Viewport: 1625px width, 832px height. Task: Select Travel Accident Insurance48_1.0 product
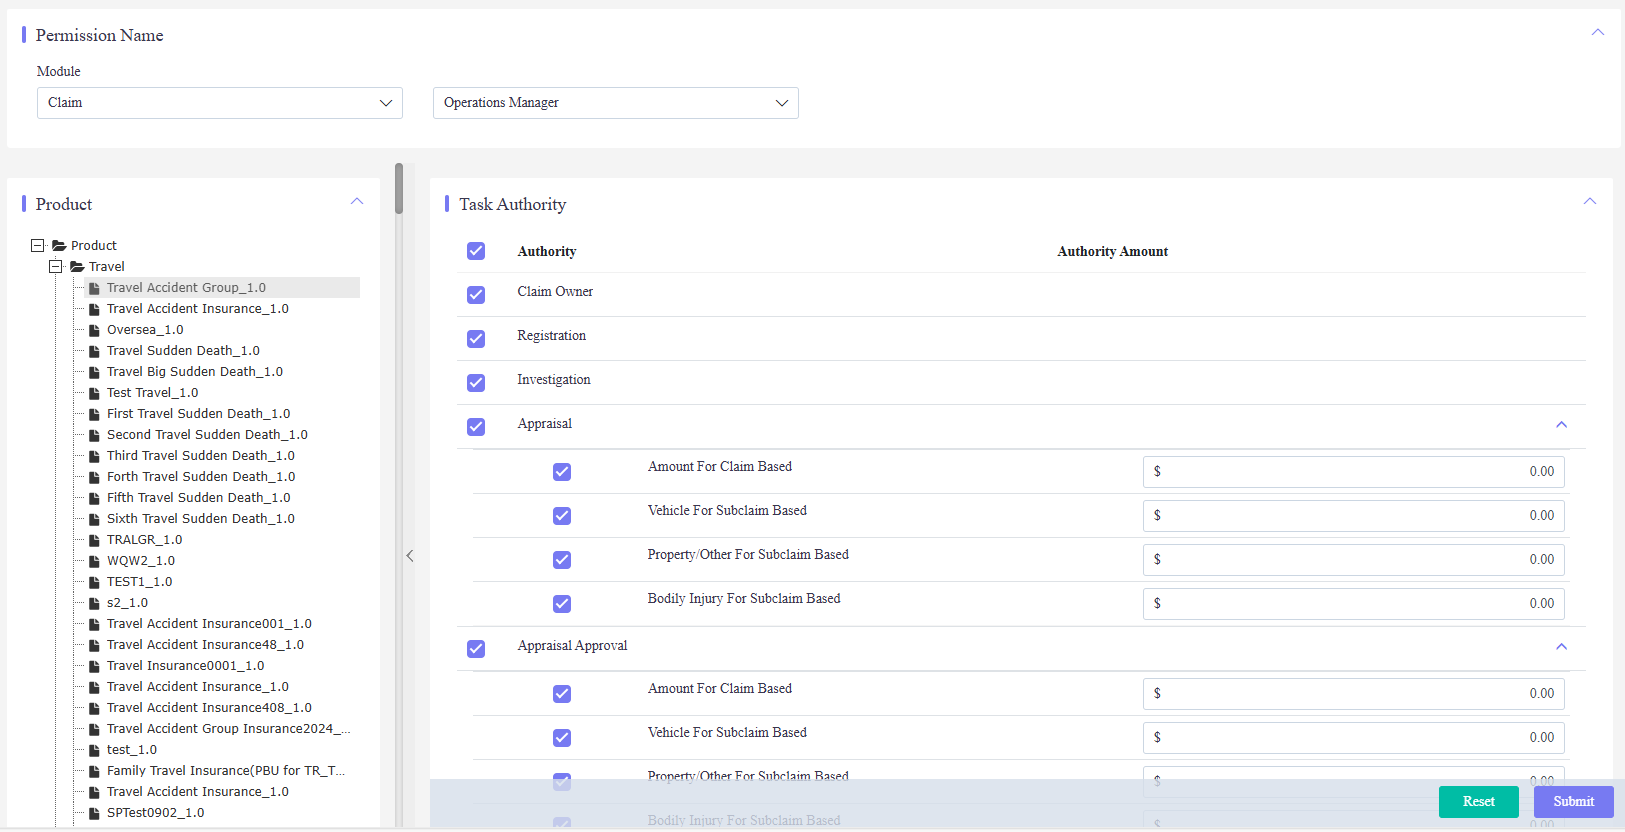[x=205, y=645]
